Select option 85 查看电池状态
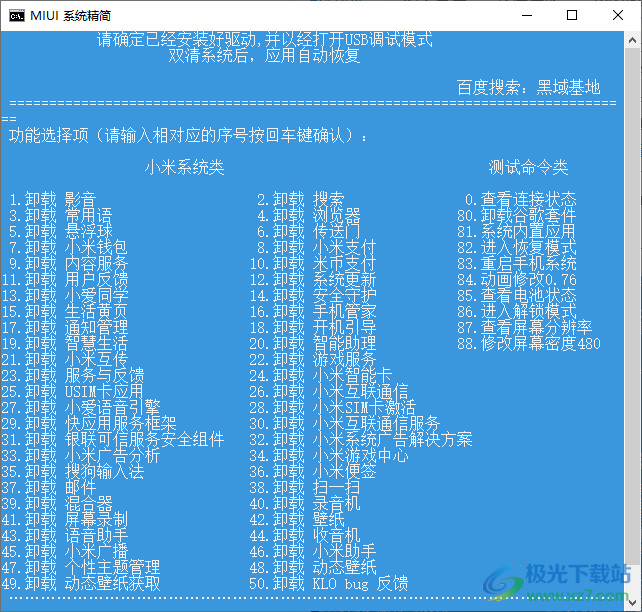 pos(517,296)
